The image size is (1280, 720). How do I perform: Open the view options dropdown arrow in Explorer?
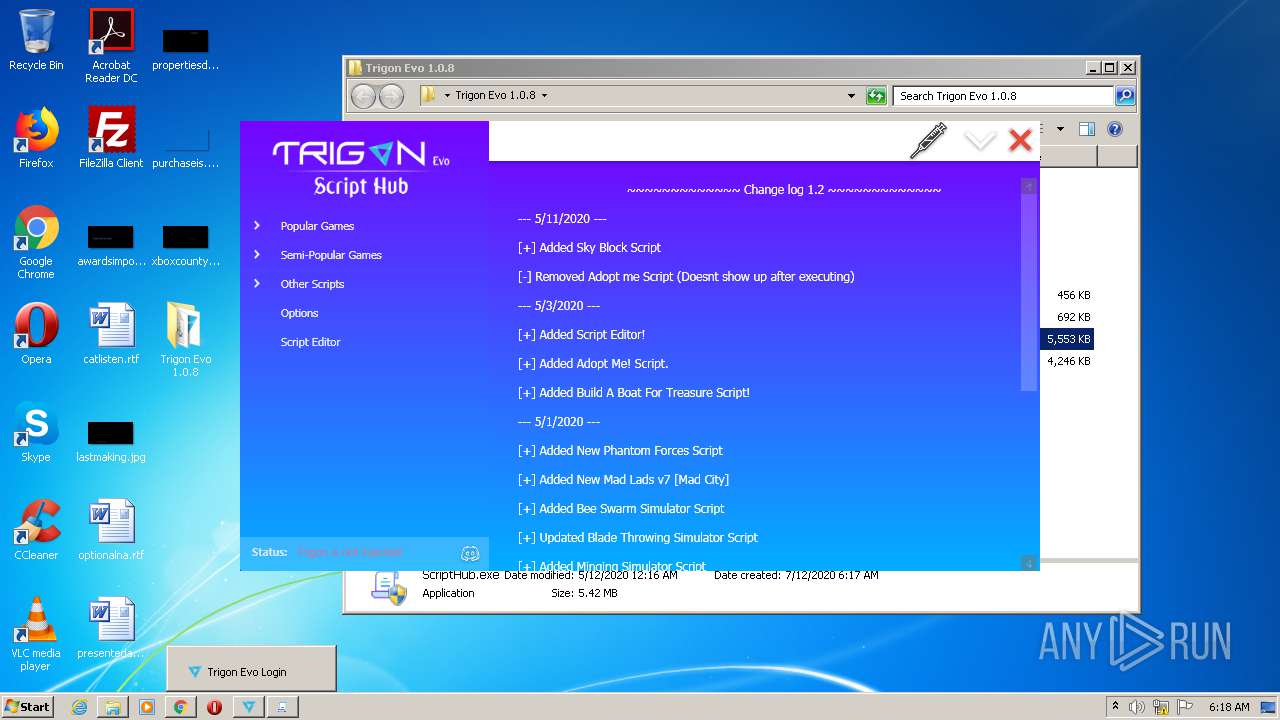(x=1061, y=129)
